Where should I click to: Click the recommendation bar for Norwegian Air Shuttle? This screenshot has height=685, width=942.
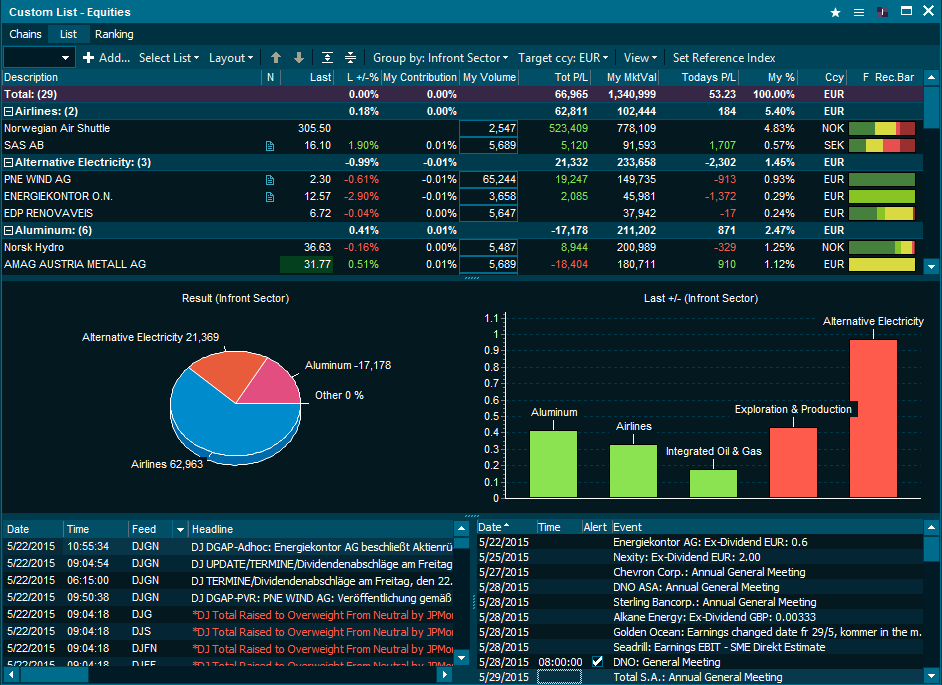[882, 129]
